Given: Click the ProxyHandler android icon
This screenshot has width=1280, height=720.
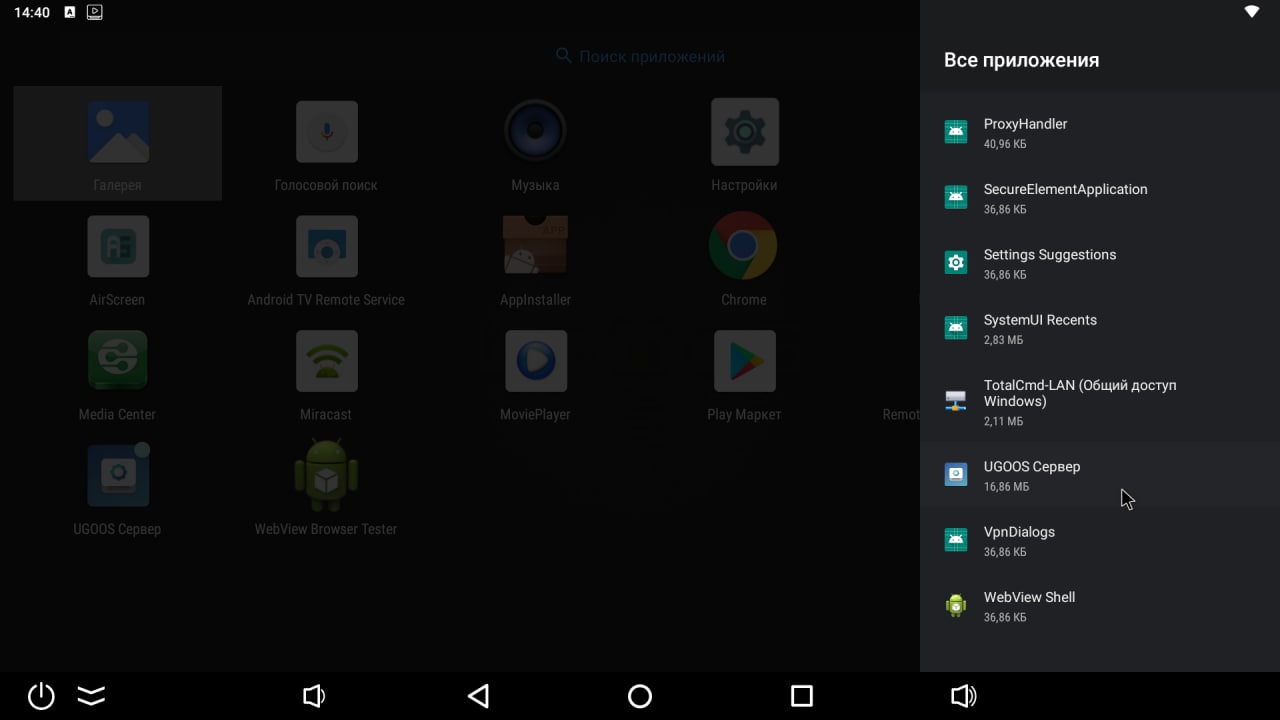Looking at the screenshot, I should click(x=956, y=132).
